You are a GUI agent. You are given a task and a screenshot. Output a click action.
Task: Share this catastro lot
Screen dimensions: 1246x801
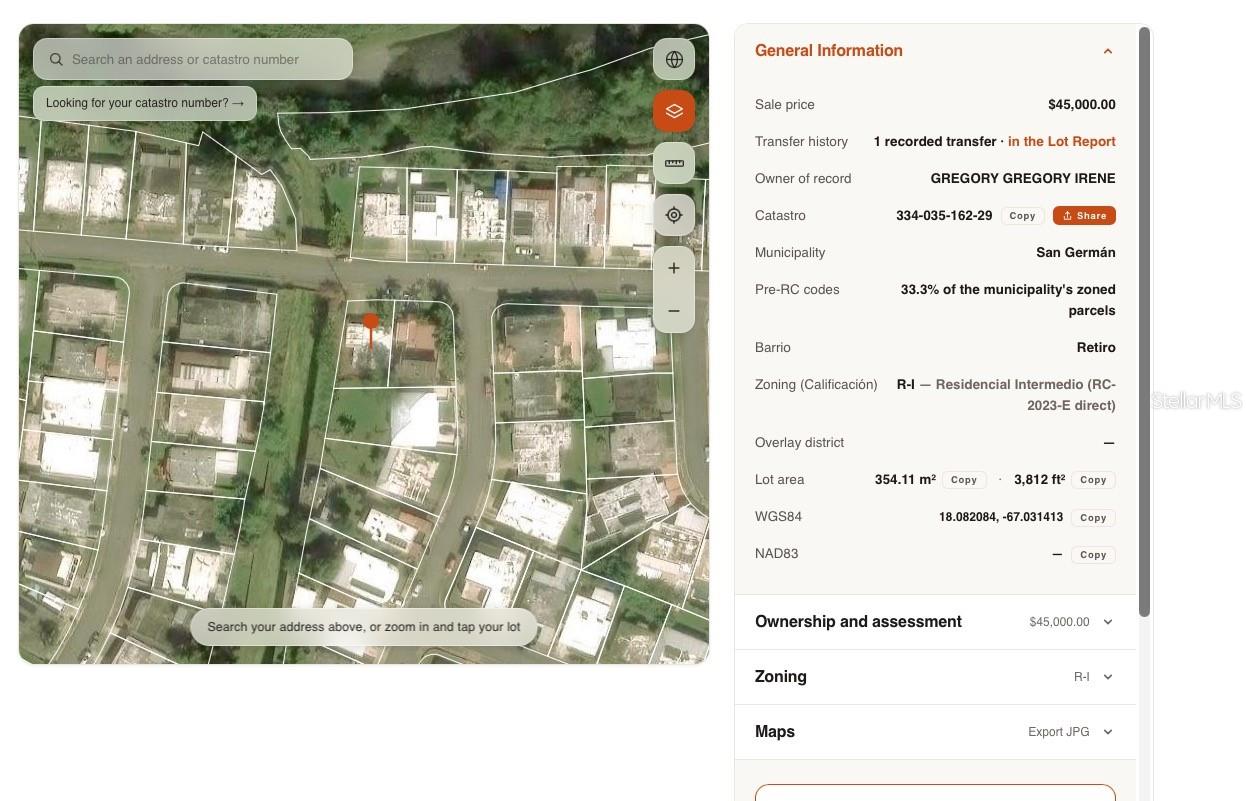click(x=1084, y=216)
